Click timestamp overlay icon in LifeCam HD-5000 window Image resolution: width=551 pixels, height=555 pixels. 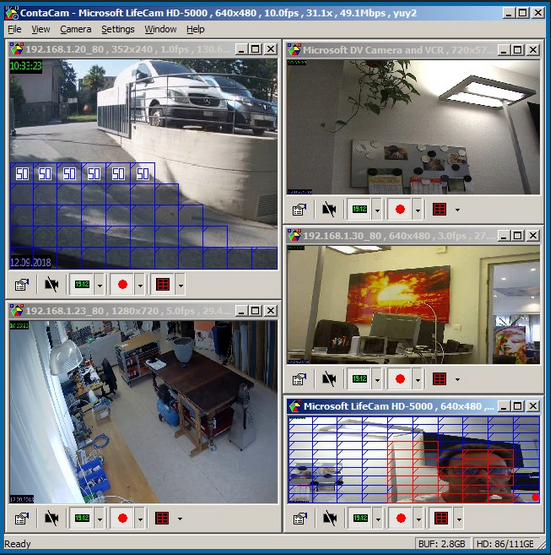(x=360, y=519)
